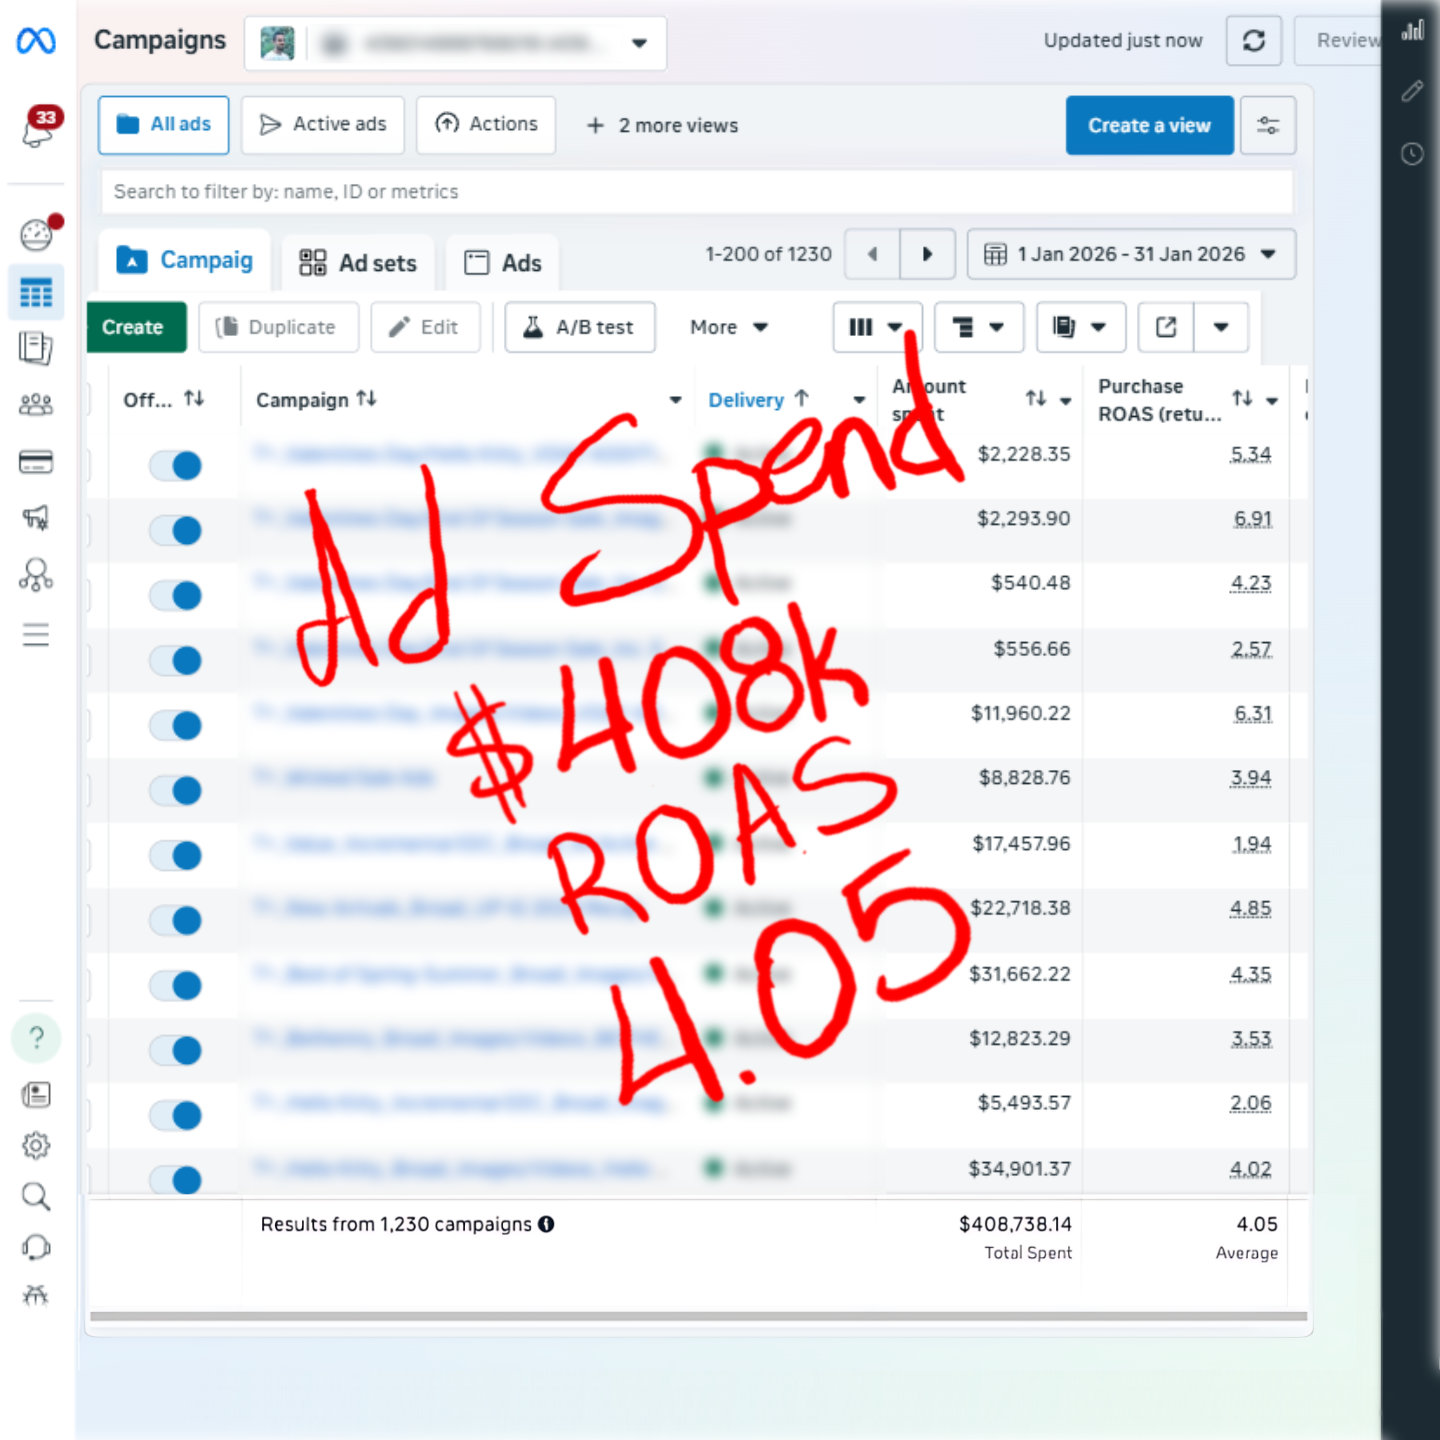Select the All ads view

[x=163, y=125]
